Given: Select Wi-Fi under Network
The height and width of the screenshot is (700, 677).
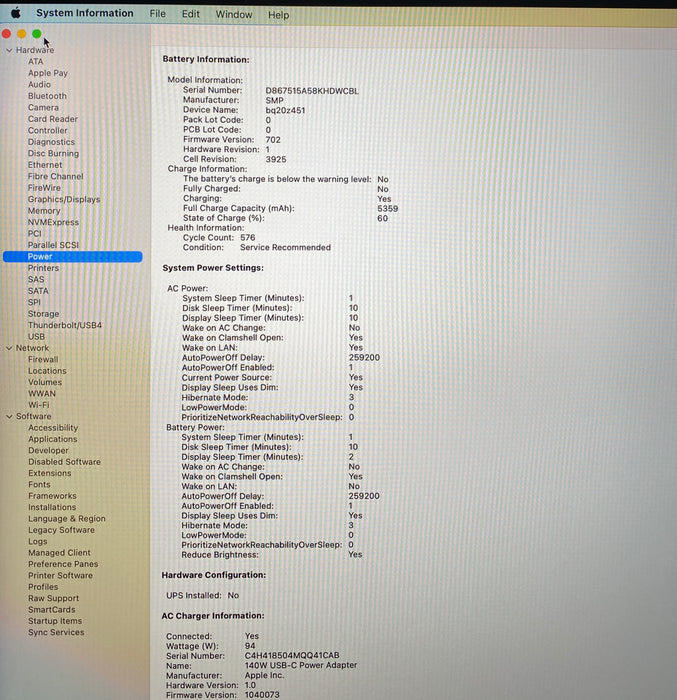Looking at the screenshot, I should [39, 405].
